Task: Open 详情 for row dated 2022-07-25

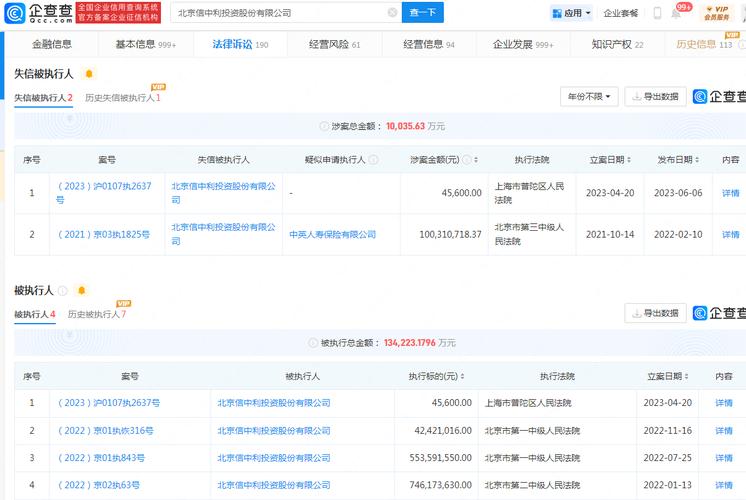Action: [724, 458]
